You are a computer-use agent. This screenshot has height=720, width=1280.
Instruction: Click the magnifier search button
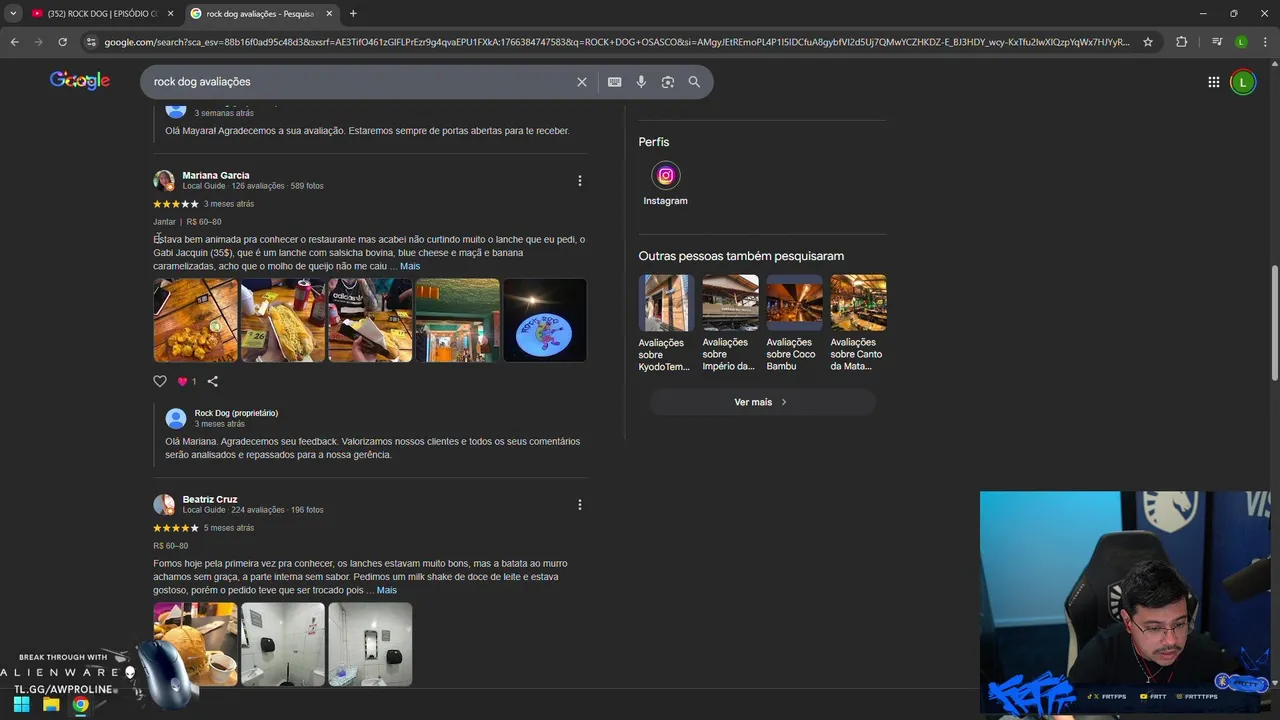694,82
